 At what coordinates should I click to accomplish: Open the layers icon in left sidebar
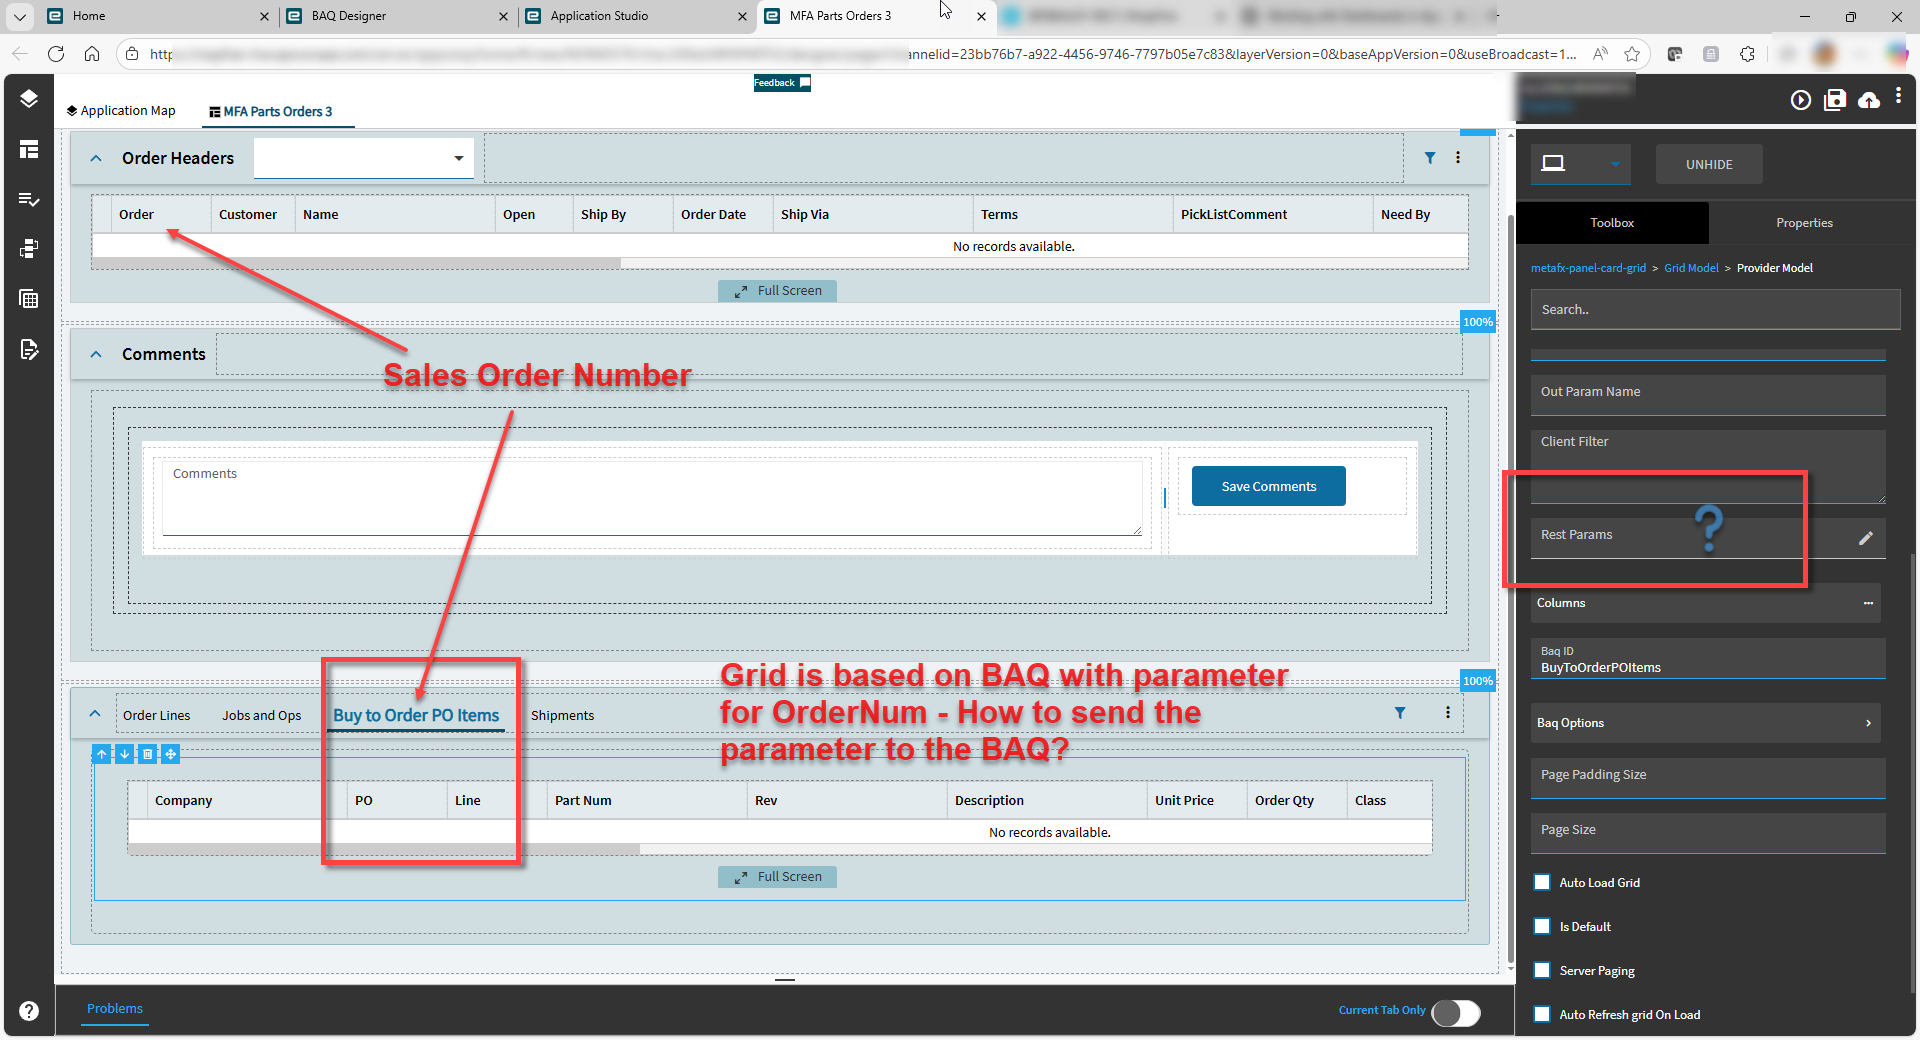pyautogui.click(x=29, y=98)
